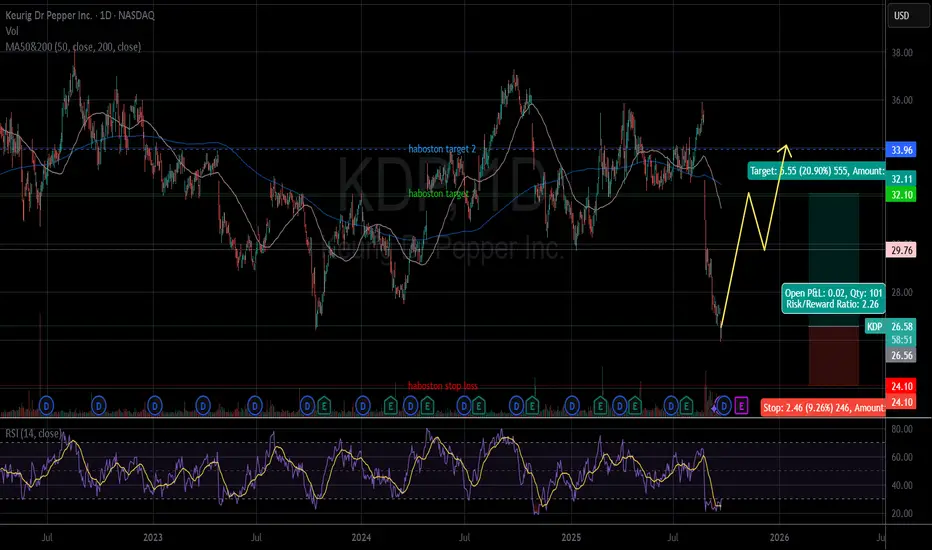Click the RSI 60.00 scale value
Screen dimensions: 932x550
[x=902, y=457]
